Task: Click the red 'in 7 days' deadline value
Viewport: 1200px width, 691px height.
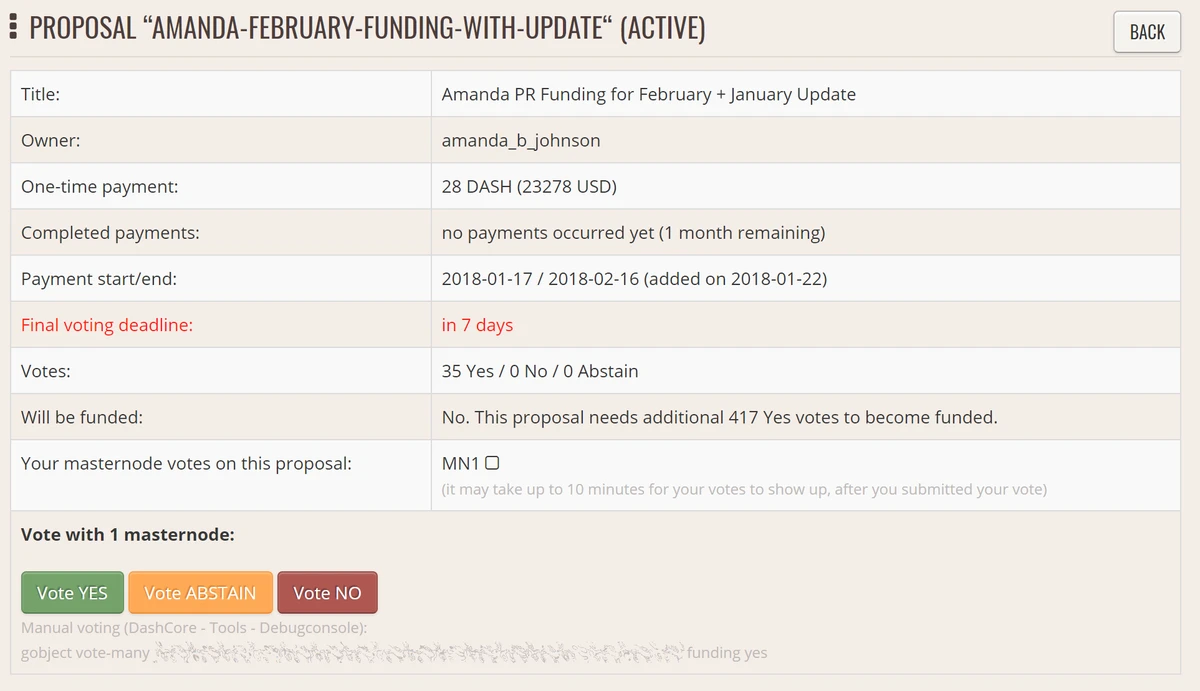Action: [477, 325]
